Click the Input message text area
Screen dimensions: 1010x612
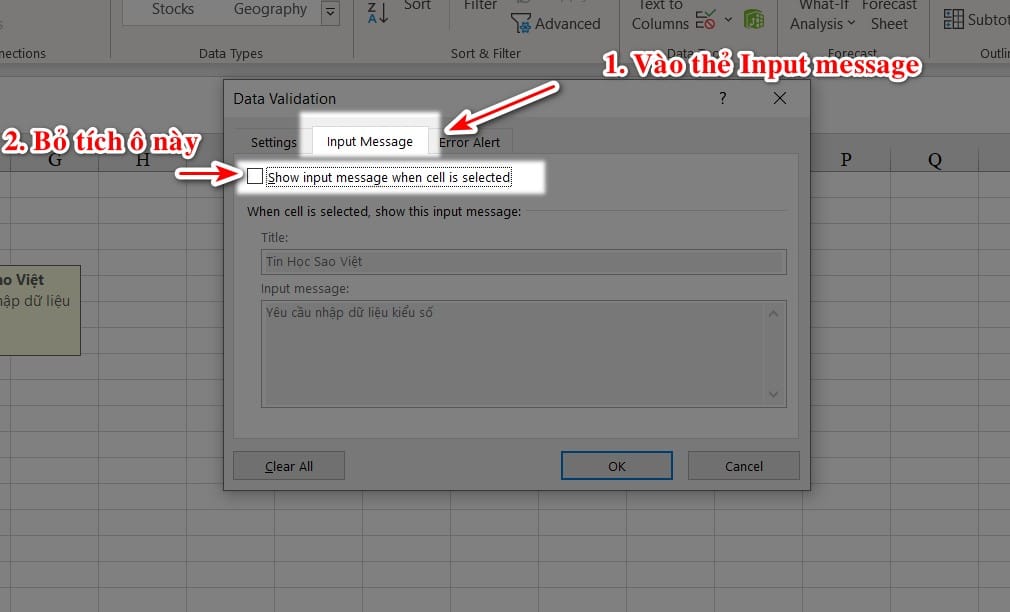[x=524, y=354]
